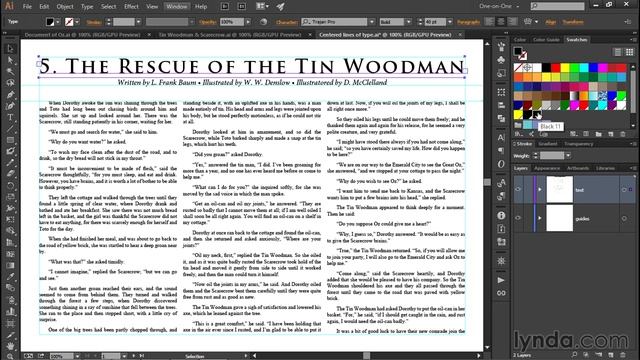Open the Info panel dock icon
Viewport: 640px width, 360px height.
pos(501,215)
